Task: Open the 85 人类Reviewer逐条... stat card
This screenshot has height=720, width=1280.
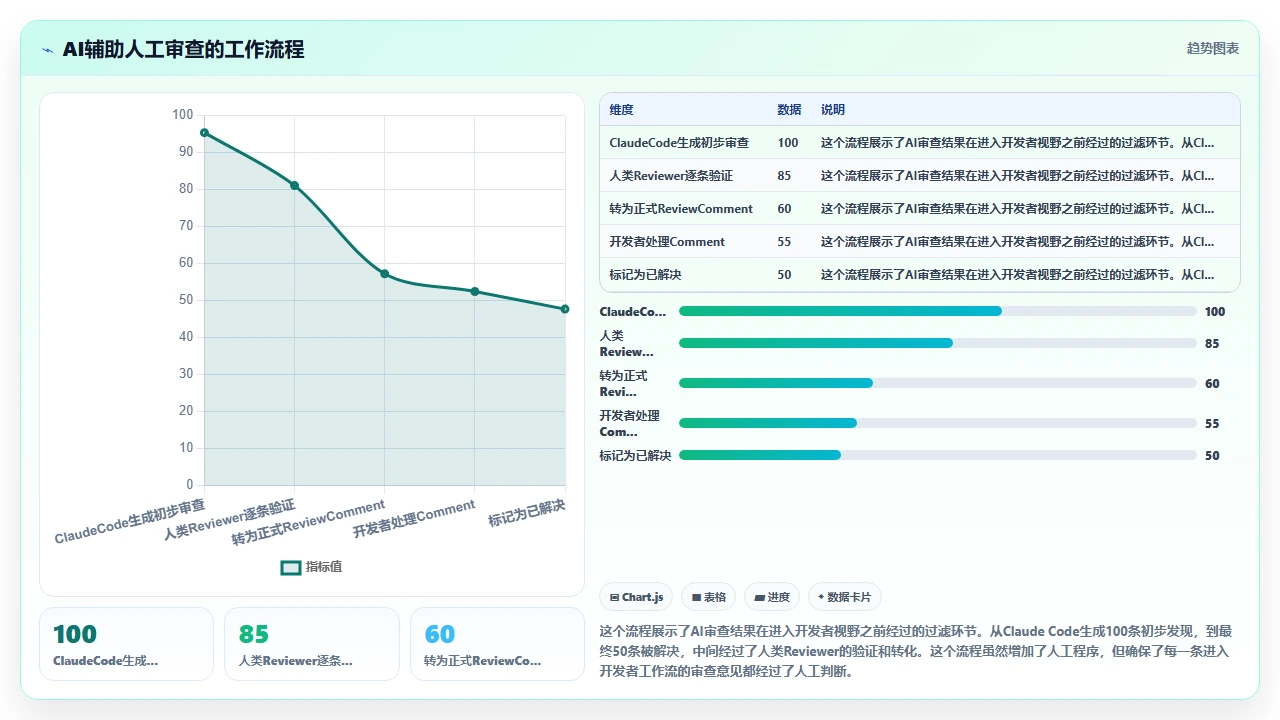Action: (312, 644)
